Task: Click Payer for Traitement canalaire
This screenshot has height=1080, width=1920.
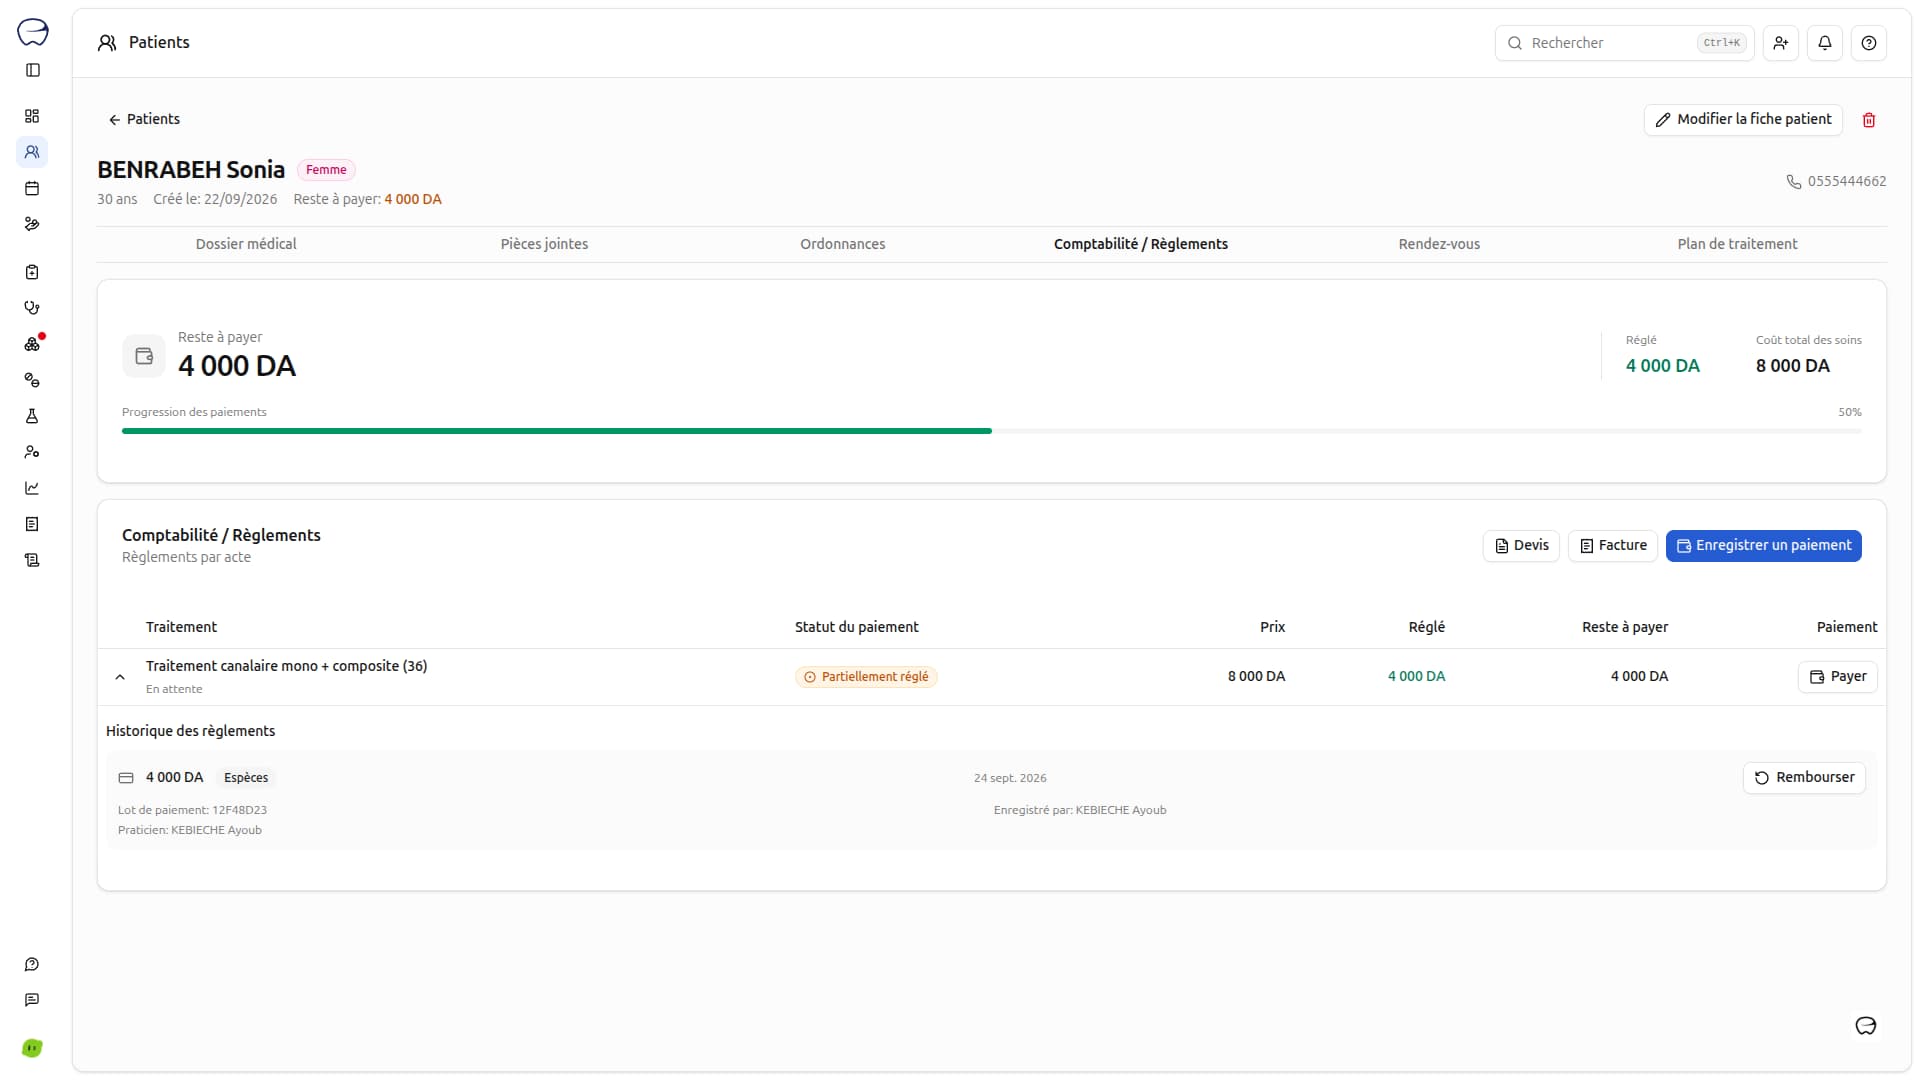Action: (1838, 677)
